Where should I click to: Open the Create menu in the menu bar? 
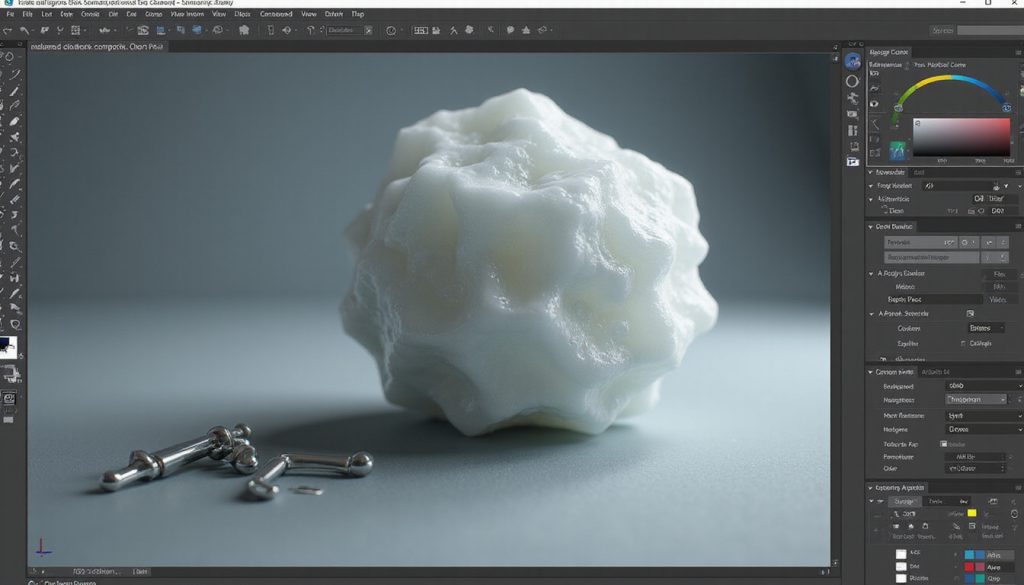(x=90, y=14)
